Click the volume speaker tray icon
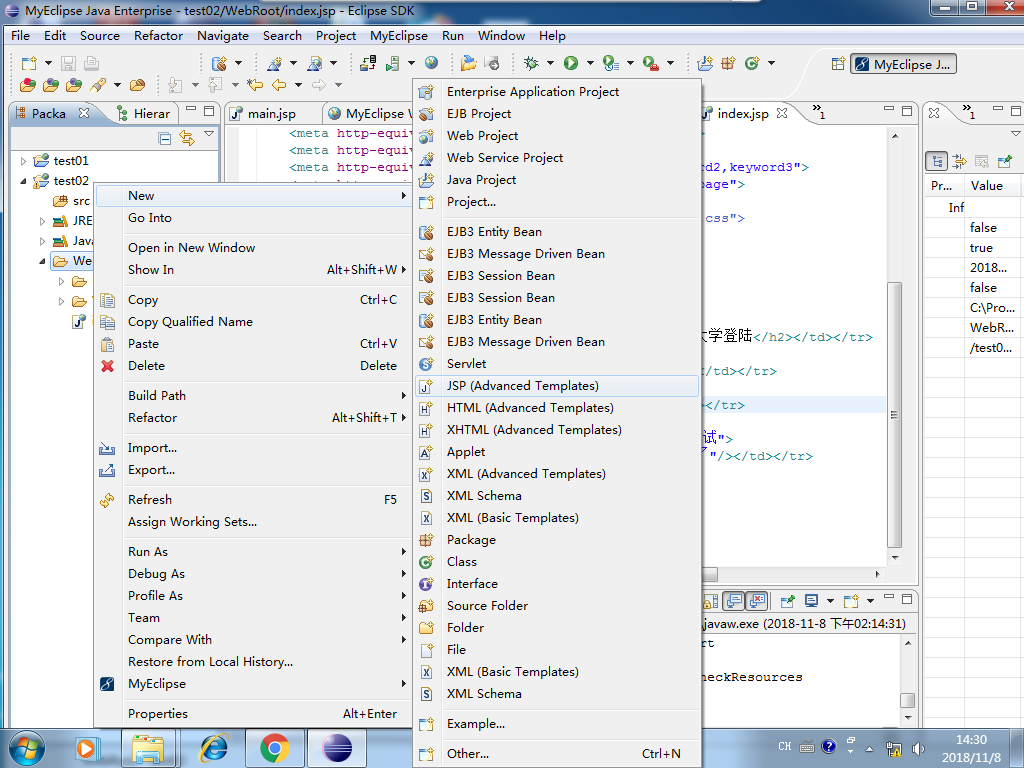 coord(918,748)
